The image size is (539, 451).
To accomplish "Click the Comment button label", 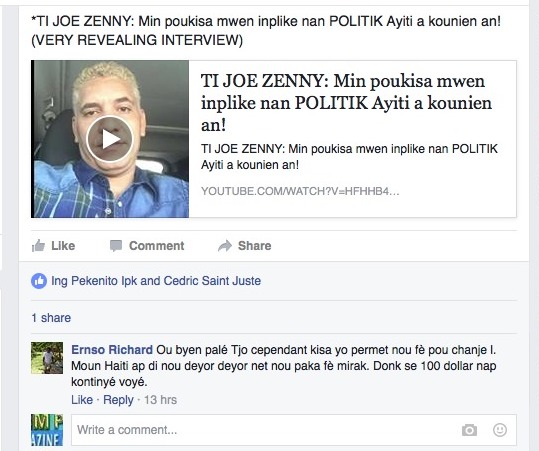I will [x=157, y=246].
